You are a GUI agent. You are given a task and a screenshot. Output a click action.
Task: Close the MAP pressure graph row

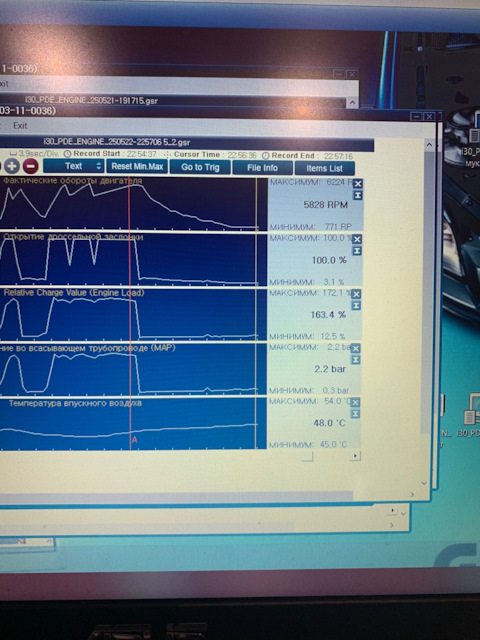click(x=356, y=348)
